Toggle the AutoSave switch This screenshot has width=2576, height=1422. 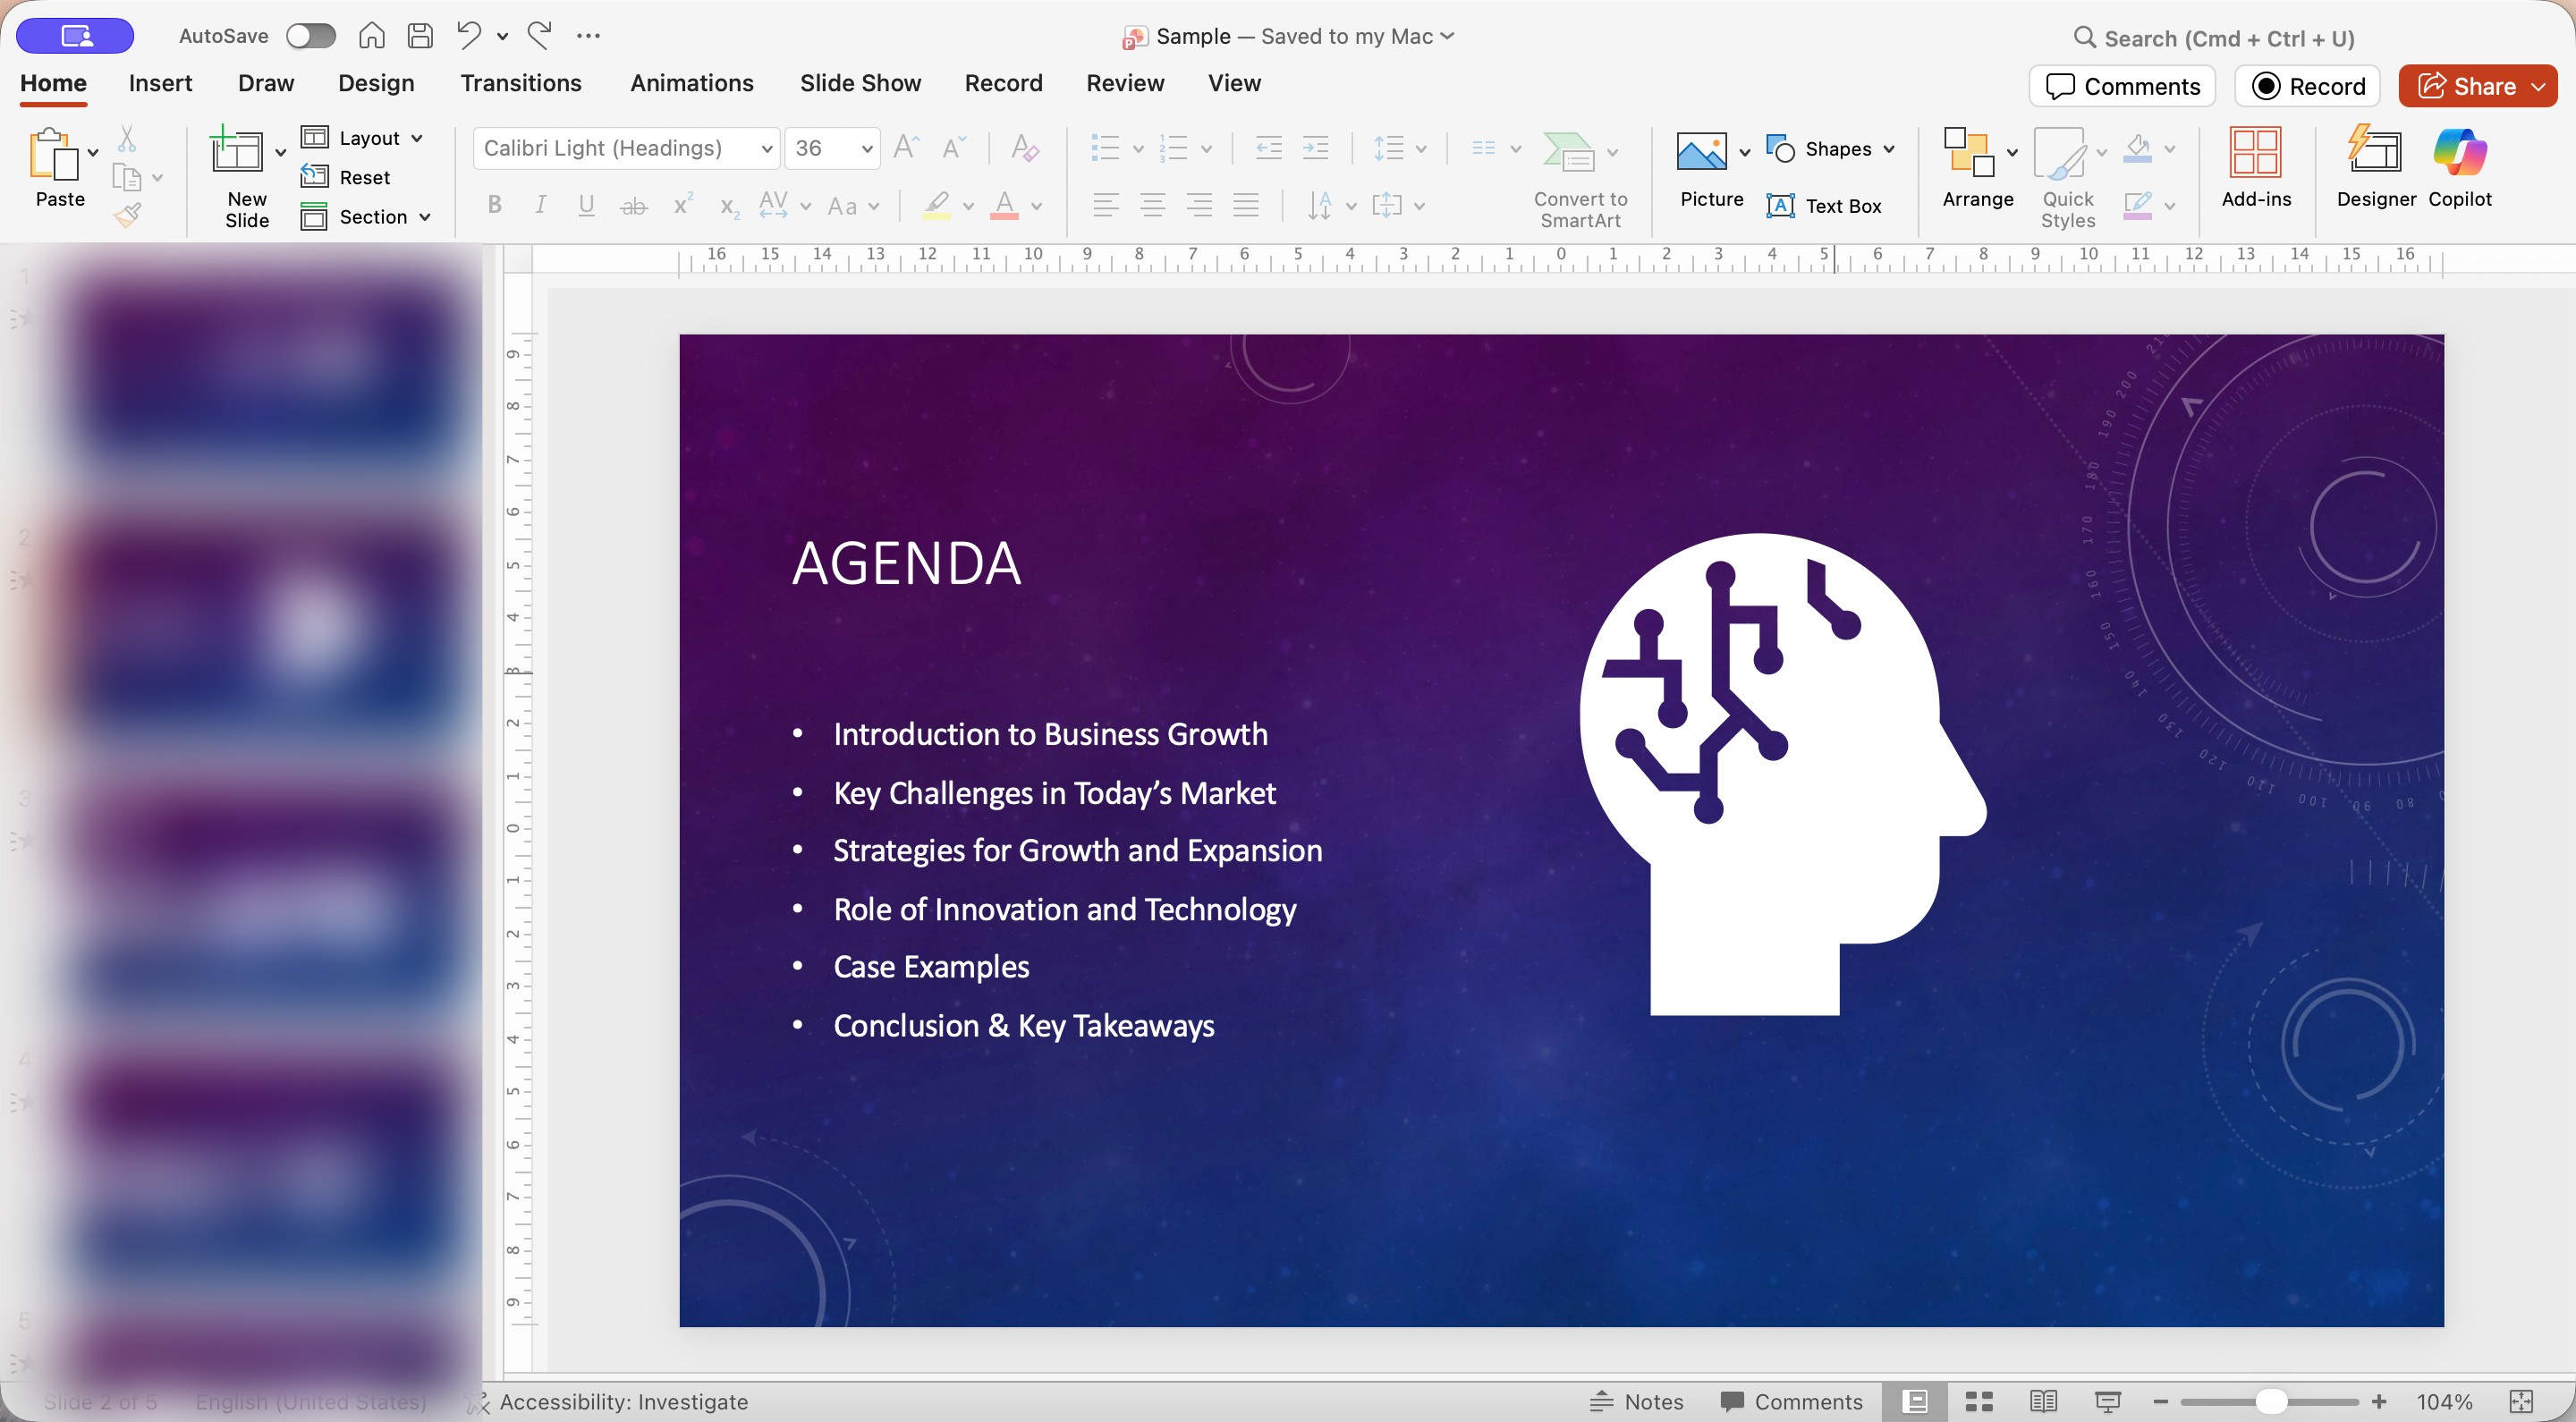(x=310, y=36)
